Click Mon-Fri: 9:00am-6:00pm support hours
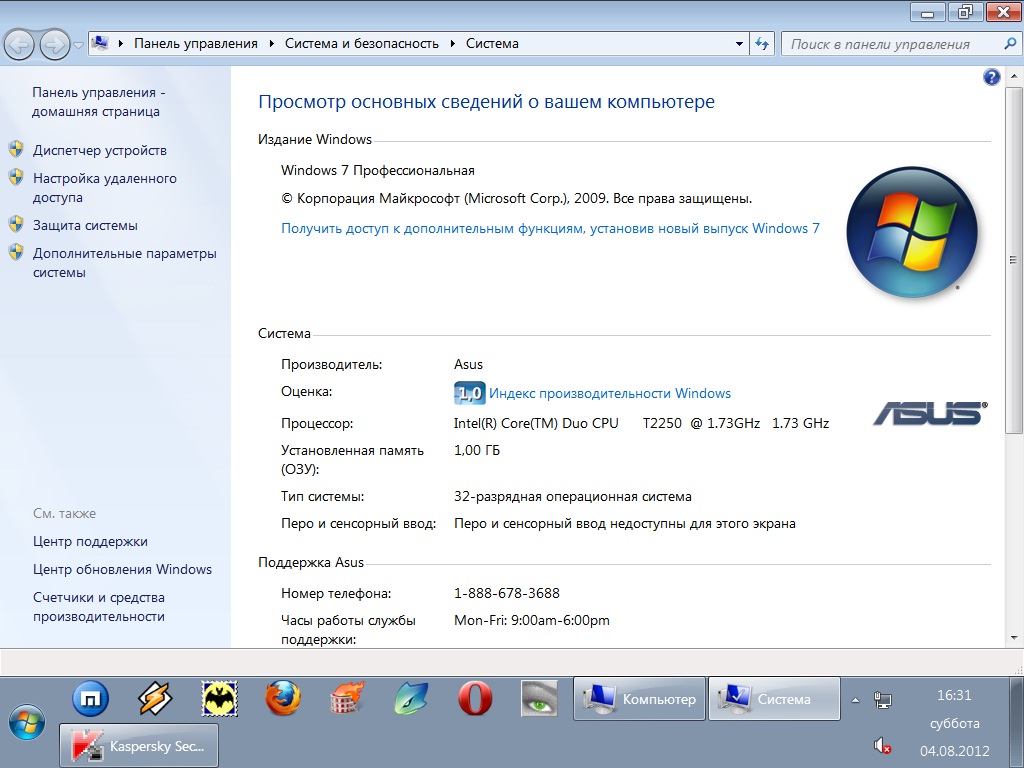Image resolution: width=1024 pixels, height=768 pixels. (532, 620)
